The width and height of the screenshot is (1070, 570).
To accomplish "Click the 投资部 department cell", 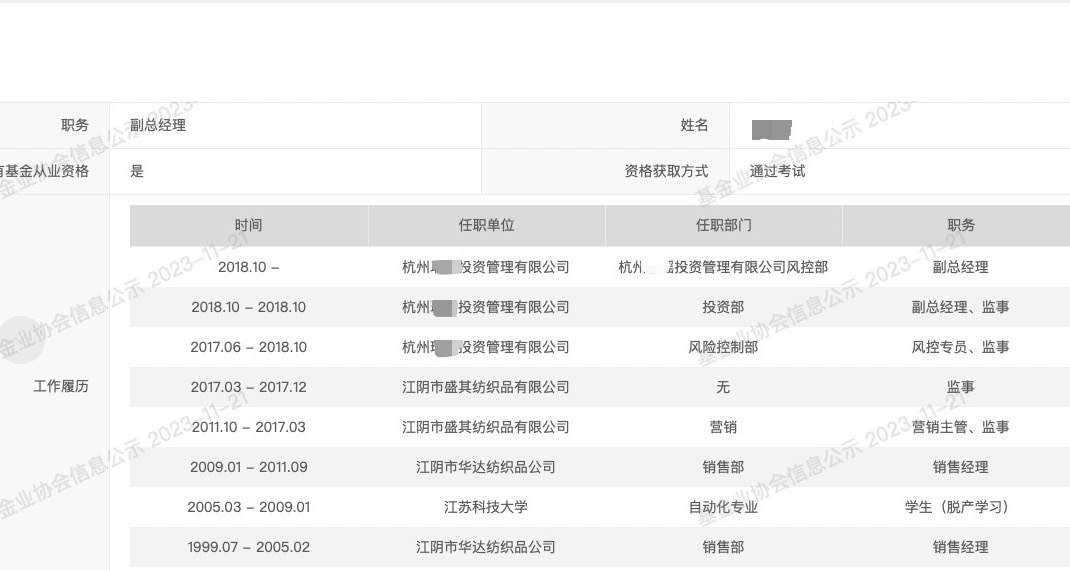I will [723, 307].
